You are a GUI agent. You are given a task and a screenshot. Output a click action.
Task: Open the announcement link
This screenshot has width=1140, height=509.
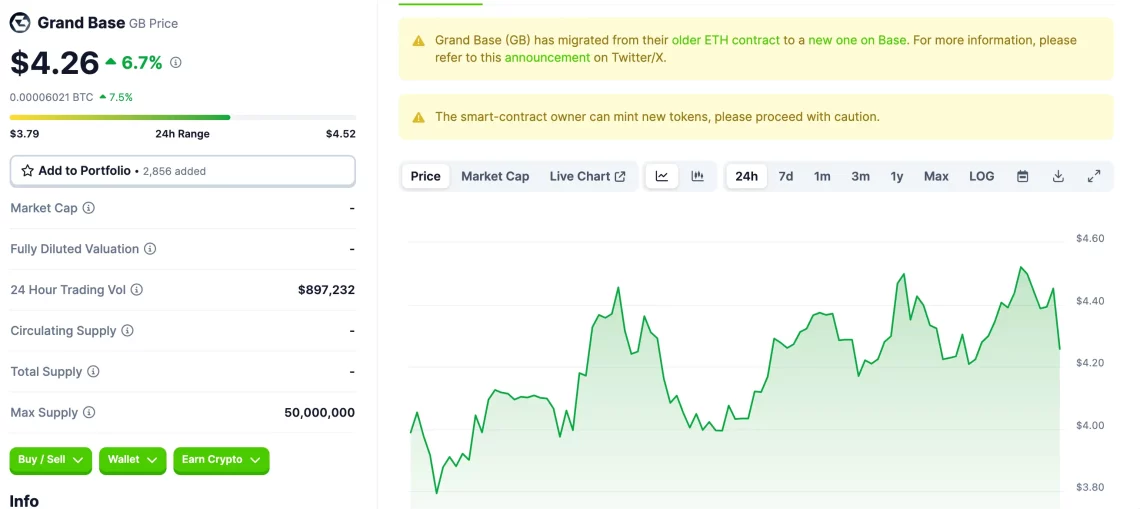(x=547, y=57)
